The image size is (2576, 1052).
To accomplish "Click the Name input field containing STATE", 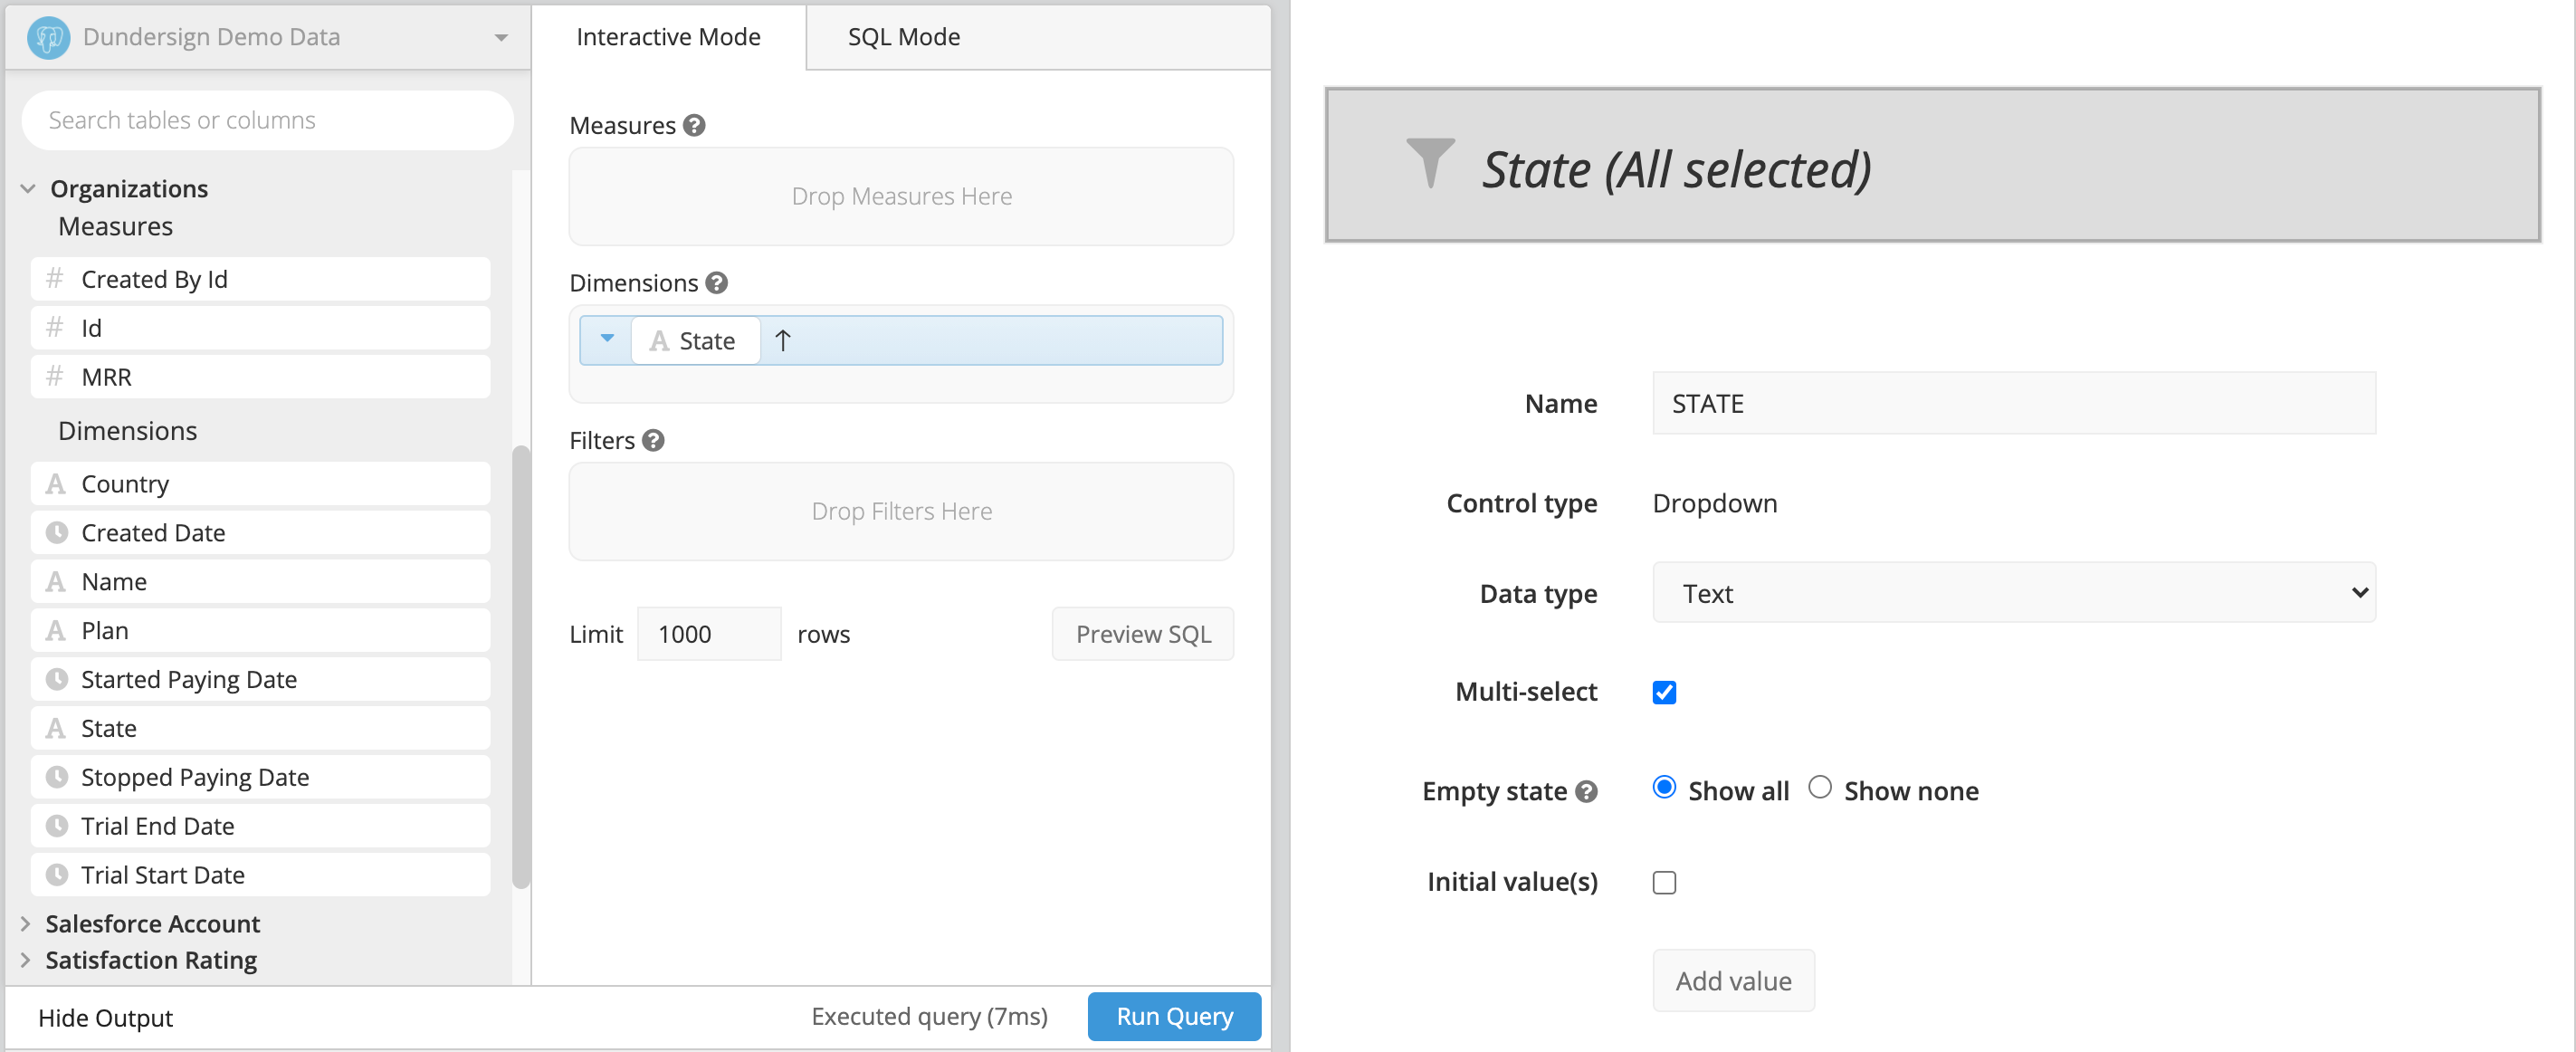I will 2013,403.
